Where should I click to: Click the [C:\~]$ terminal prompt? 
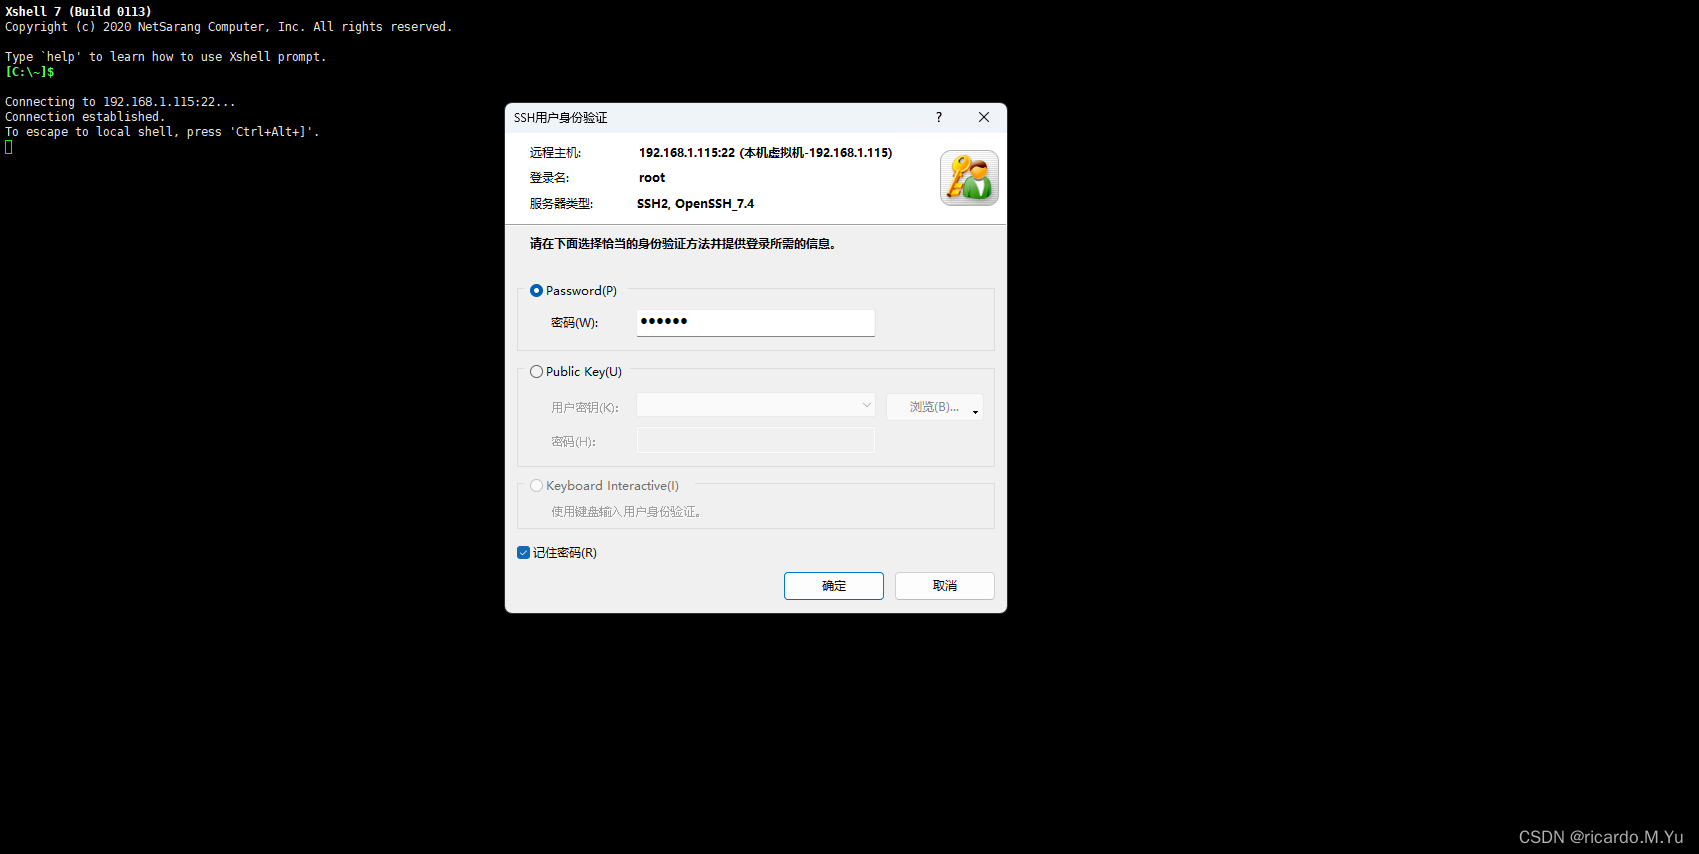[x=30, y=72]
